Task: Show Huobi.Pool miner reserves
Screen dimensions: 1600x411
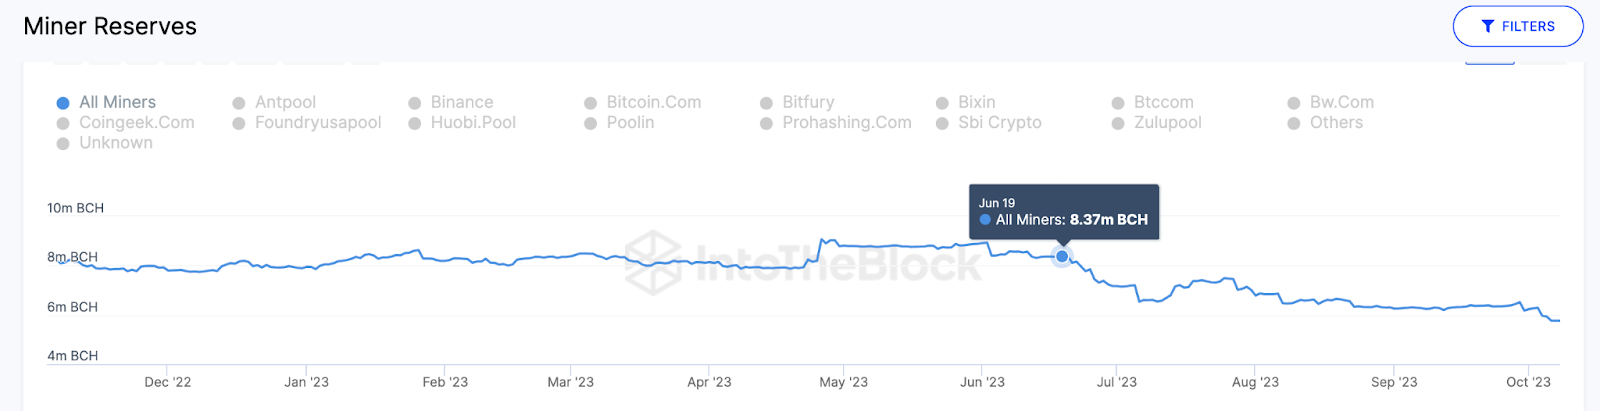Action: click(473, 123)
